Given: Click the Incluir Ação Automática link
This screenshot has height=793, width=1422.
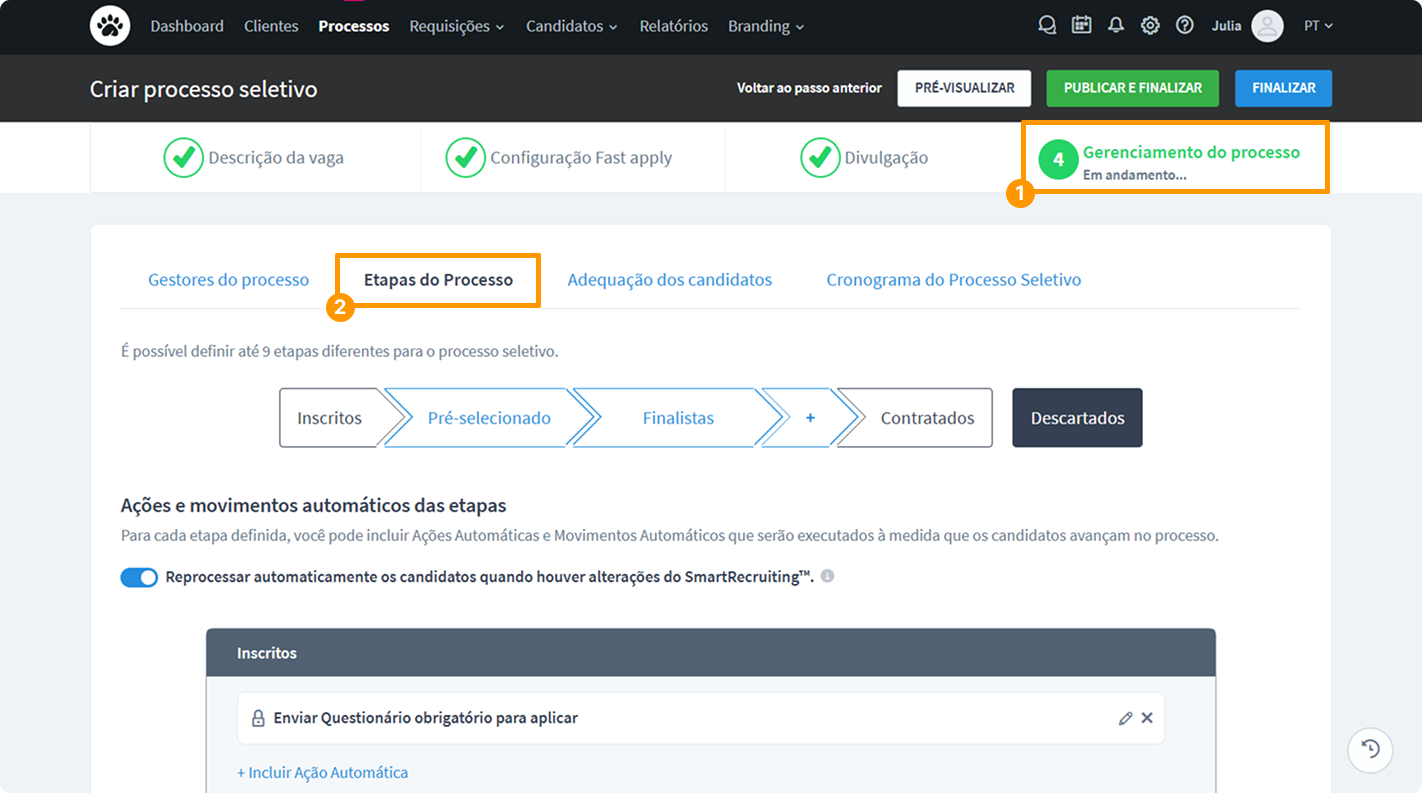Looking at the screenshot, I should [322, 772].
